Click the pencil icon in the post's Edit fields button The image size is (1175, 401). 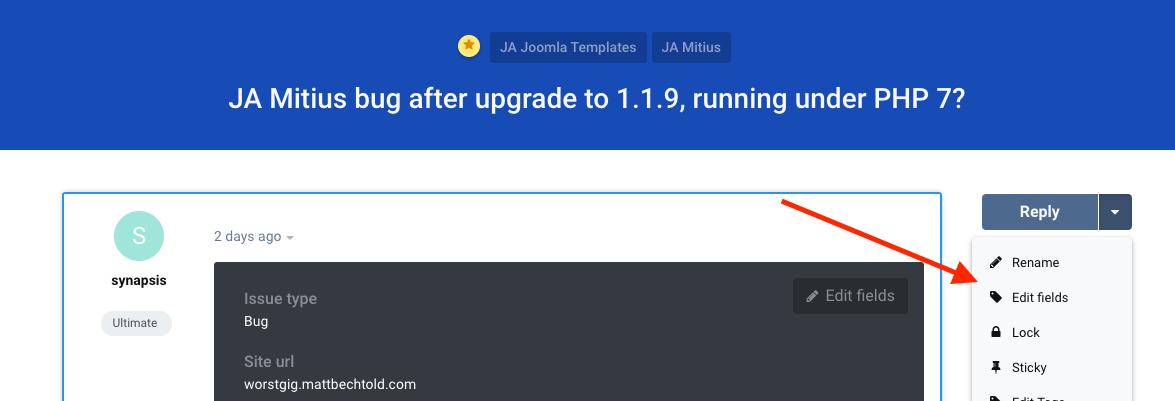(x=813, y=296)
